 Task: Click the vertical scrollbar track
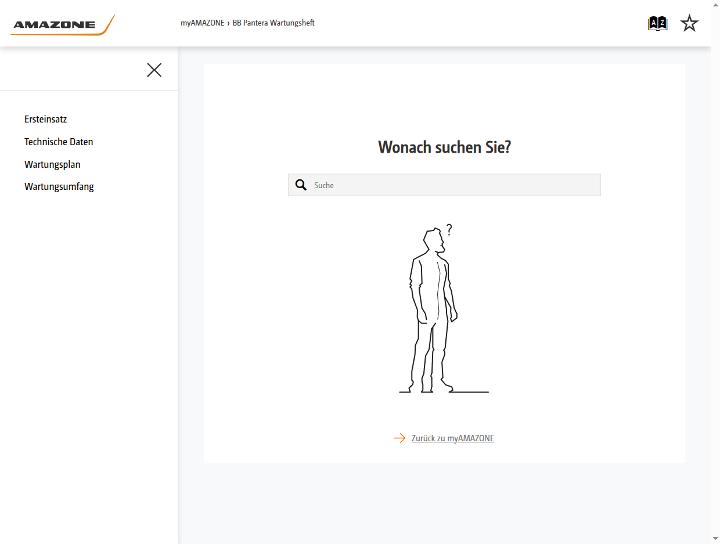tap(716, 271)
